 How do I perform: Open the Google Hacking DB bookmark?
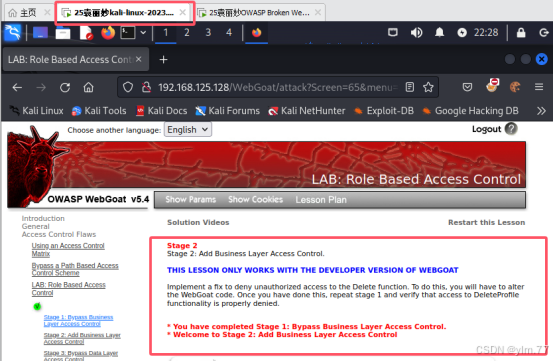click(x=470, y=111)
